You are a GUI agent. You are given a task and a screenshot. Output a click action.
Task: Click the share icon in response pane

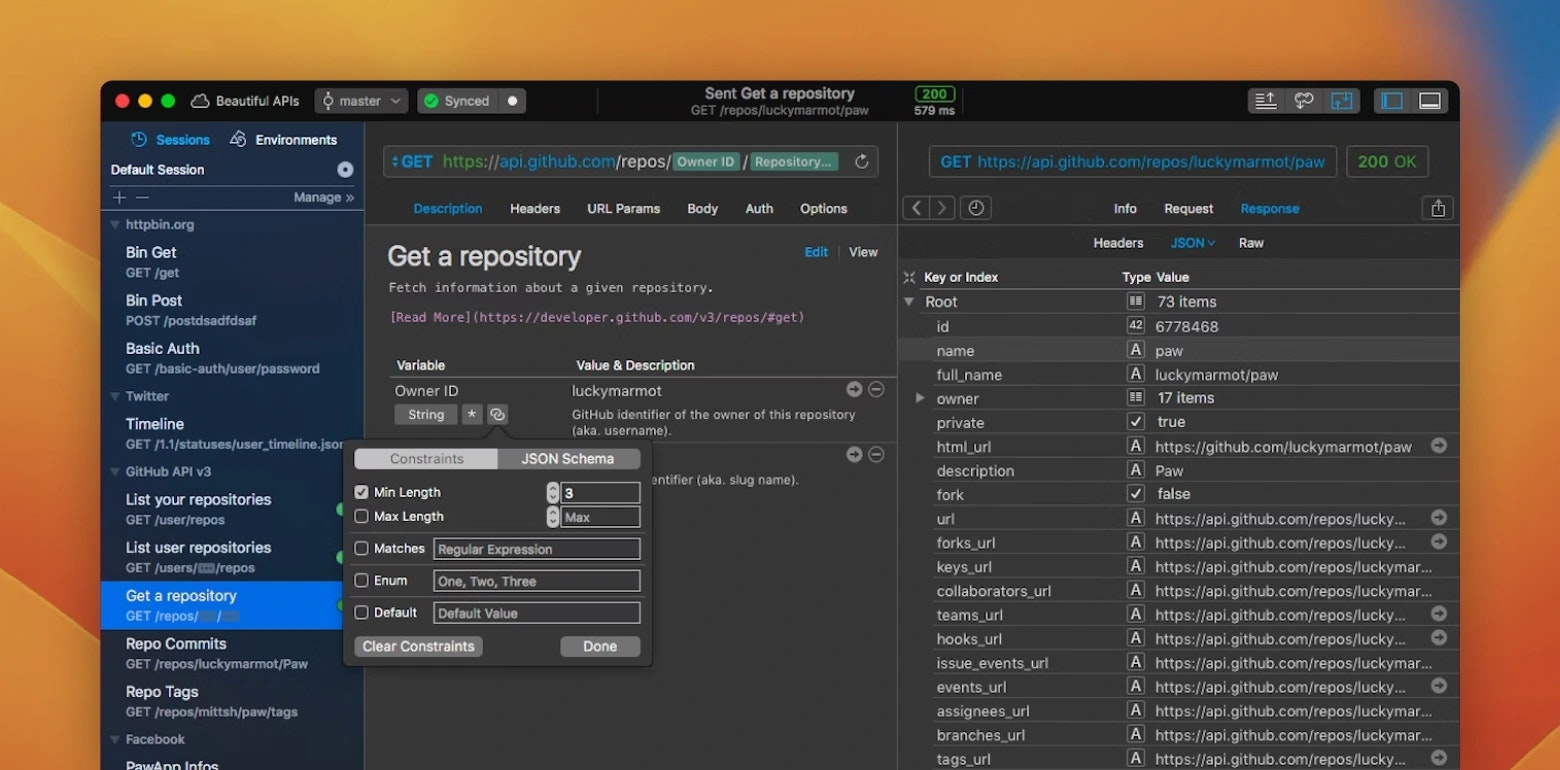pyautogui.click(x=1438, y=208)
